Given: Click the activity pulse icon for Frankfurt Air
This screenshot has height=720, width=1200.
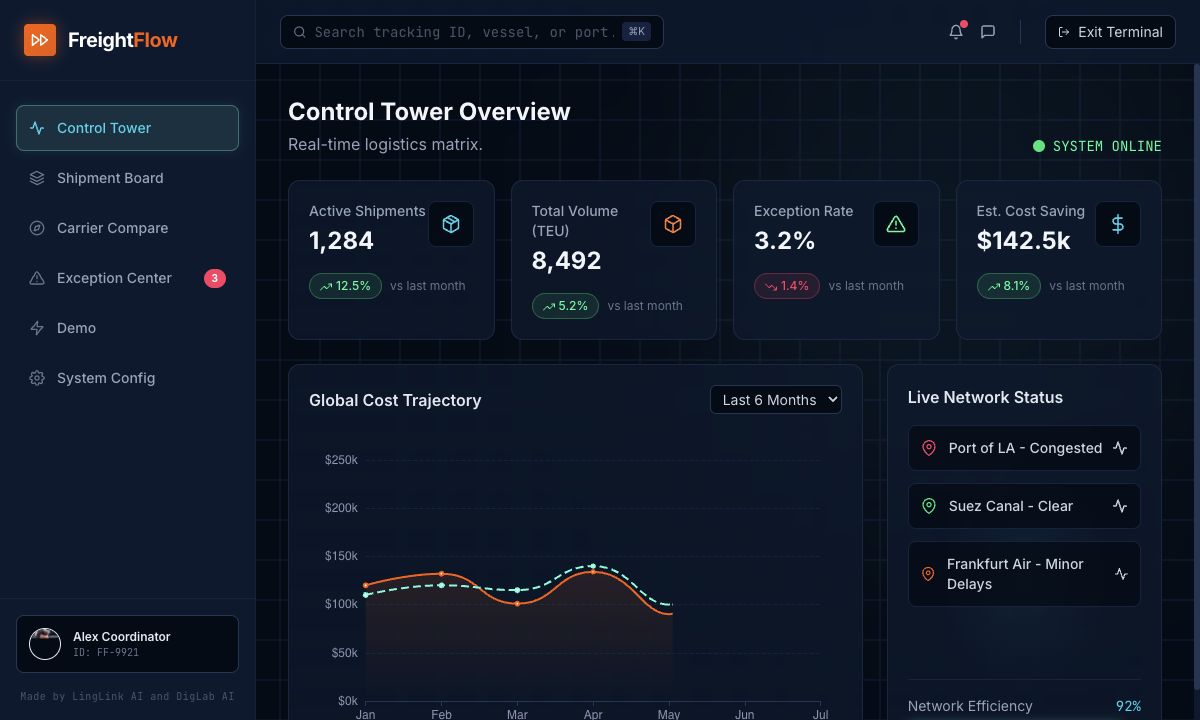Looking at the screenshot, I should point(1121,574).
